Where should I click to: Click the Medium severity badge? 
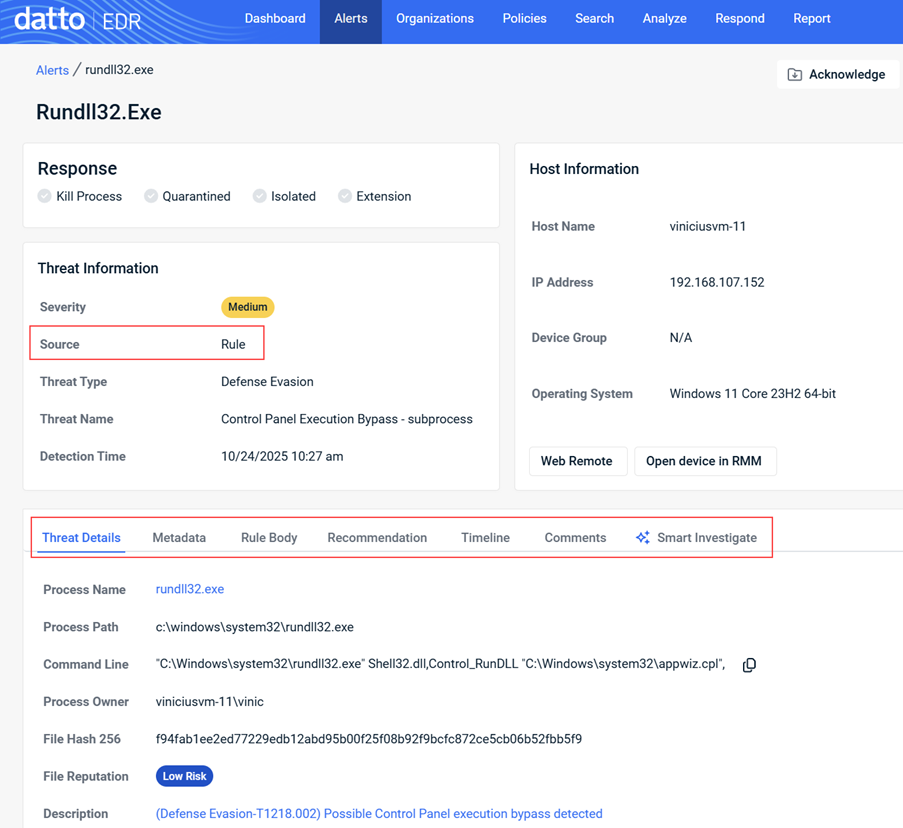247,307
